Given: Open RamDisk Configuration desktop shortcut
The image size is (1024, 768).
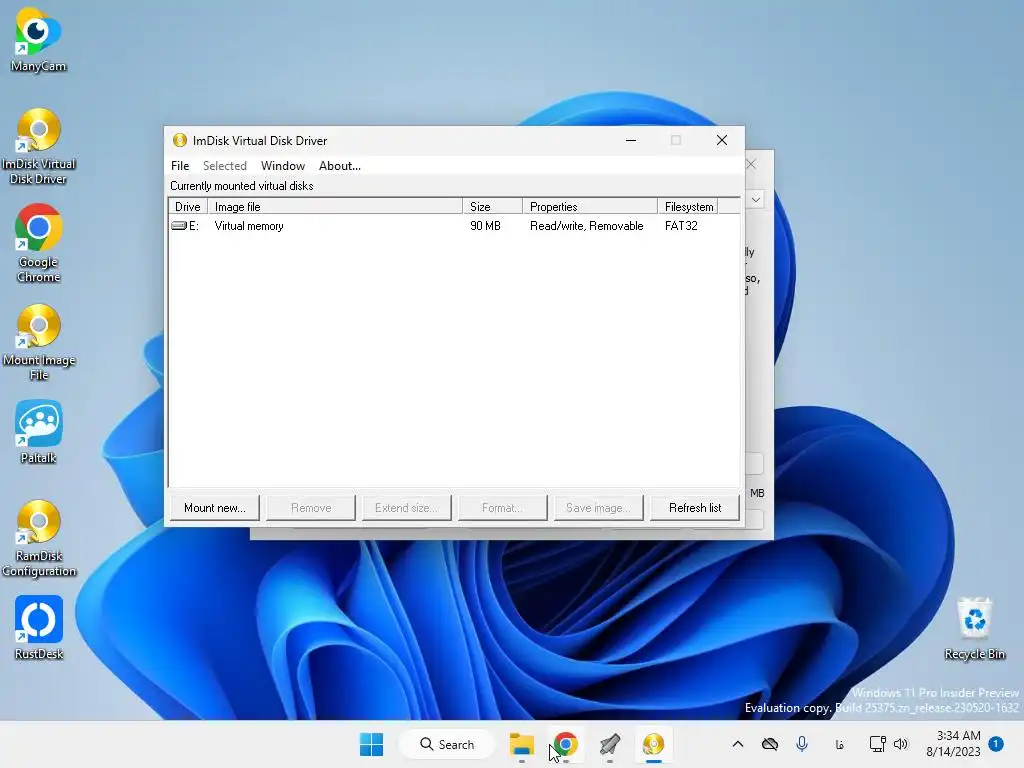Looking at the screenshot, I should 39,538.
